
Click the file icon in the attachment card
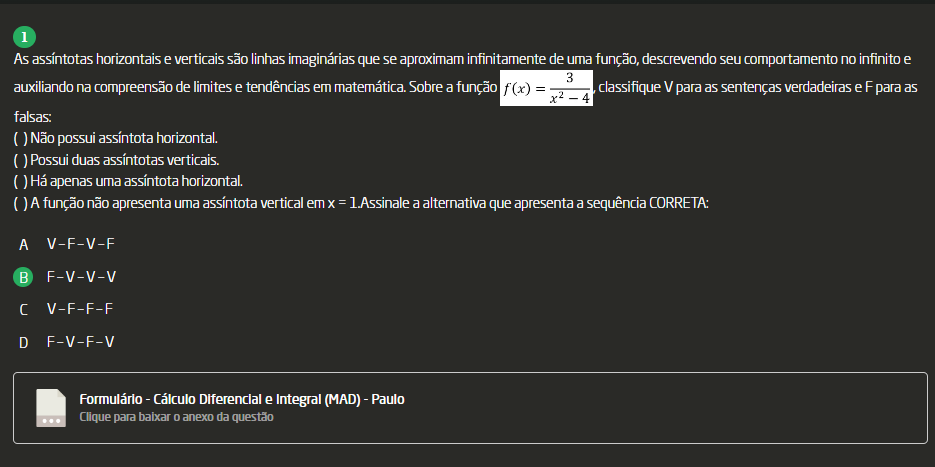[51, 408]
